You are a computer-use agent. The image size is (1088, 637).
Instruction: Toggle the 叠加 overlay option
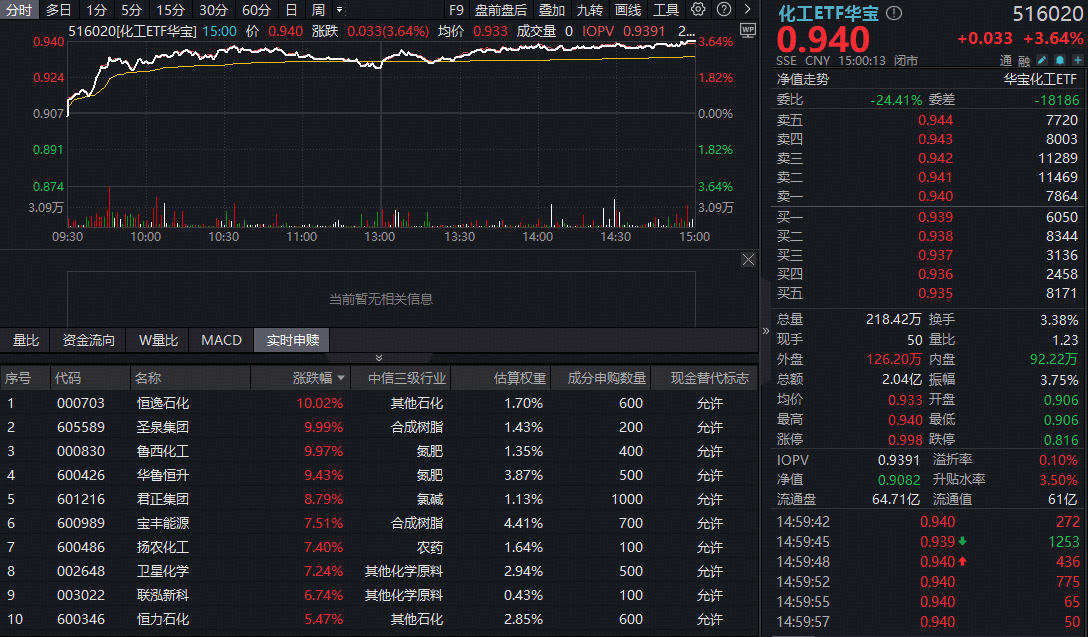pos(551,10)
